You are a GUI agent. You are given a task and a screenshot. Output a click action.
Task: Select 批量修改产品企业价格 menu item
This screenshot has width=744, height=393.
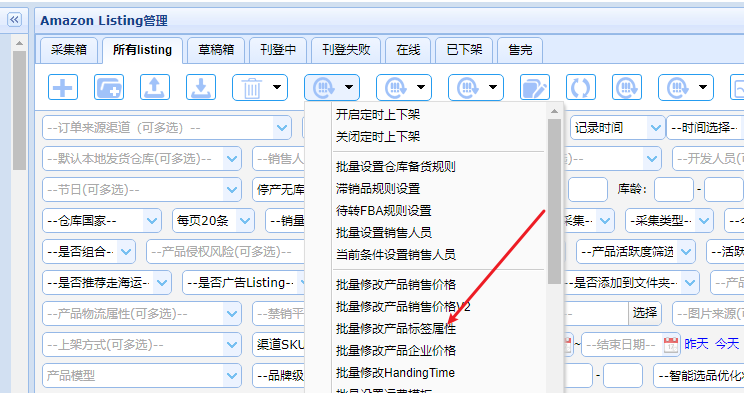(x=396, y=350)
